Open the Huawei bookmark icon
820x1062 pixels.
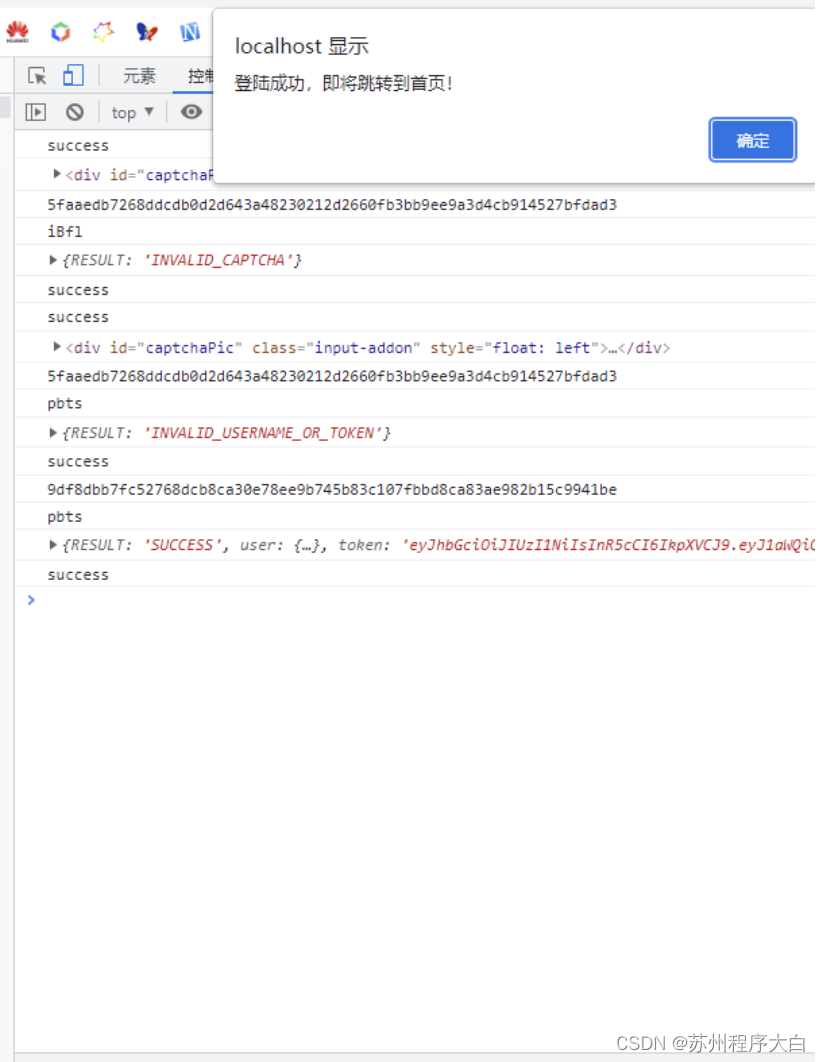coord(18,32)
